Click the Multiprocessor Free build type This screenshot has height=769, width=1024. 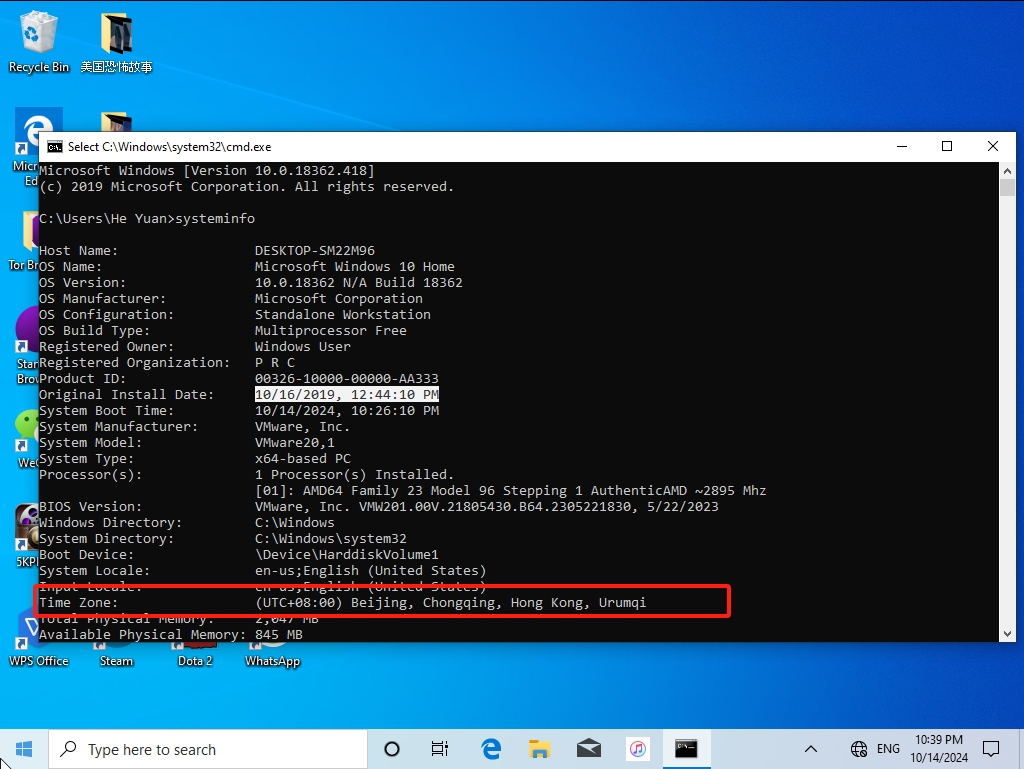(330, 331)
